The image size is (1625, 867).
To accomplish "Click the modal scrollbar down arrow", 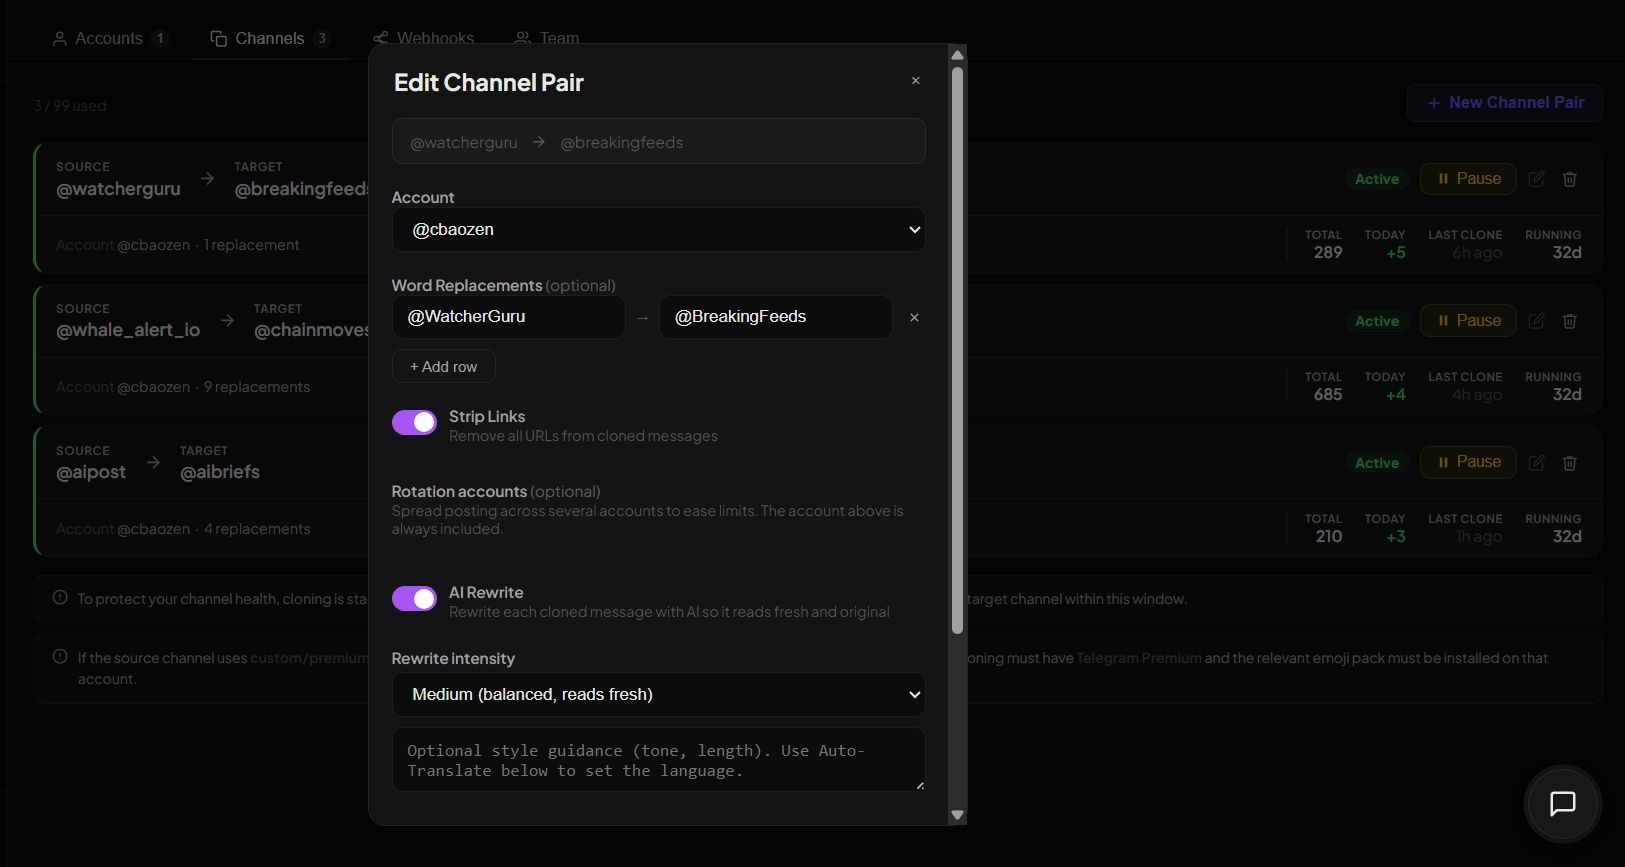I will click(957, 815).
